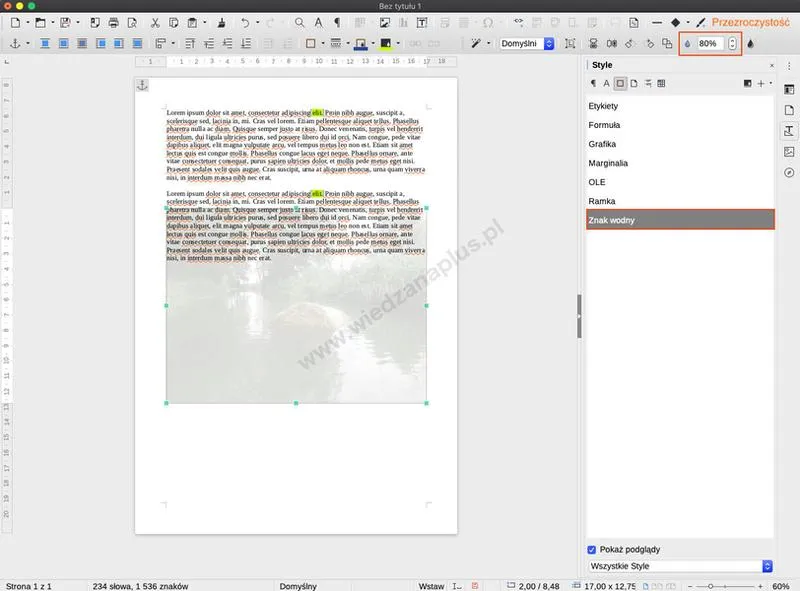This screenshot has height=591, width=800.
Task: Toggle the Pokaż podglądy checkbox
Action: tap(591, 550)
